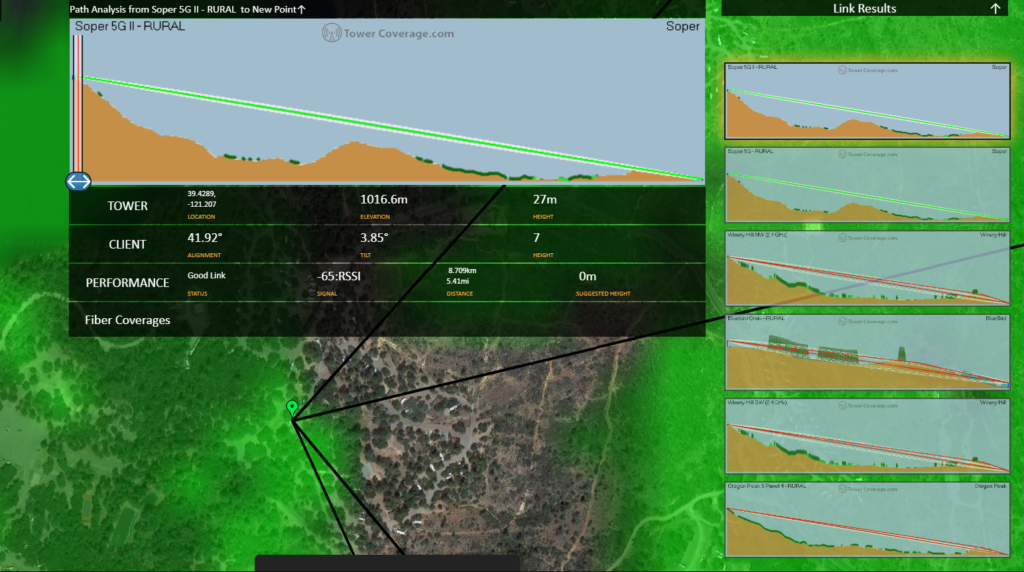
Task: Click the Path Analysis from Soper 5G II title text
Action: point(183,9)
